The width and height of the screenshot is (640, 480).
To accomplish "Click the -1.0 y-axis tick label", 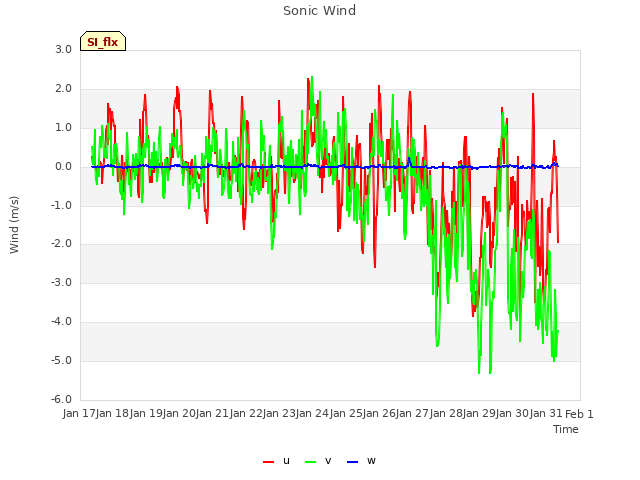I will [62, 205].
